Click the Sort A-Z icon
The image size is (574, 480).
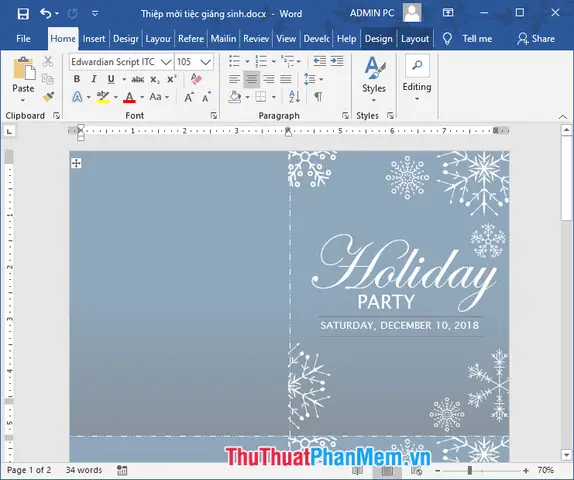295,97
